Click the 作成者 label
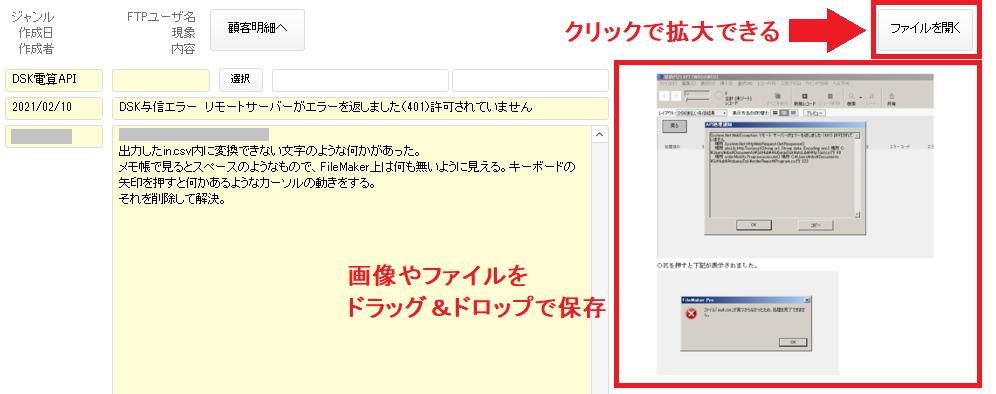Screen dimensions: 996x394 36,49
